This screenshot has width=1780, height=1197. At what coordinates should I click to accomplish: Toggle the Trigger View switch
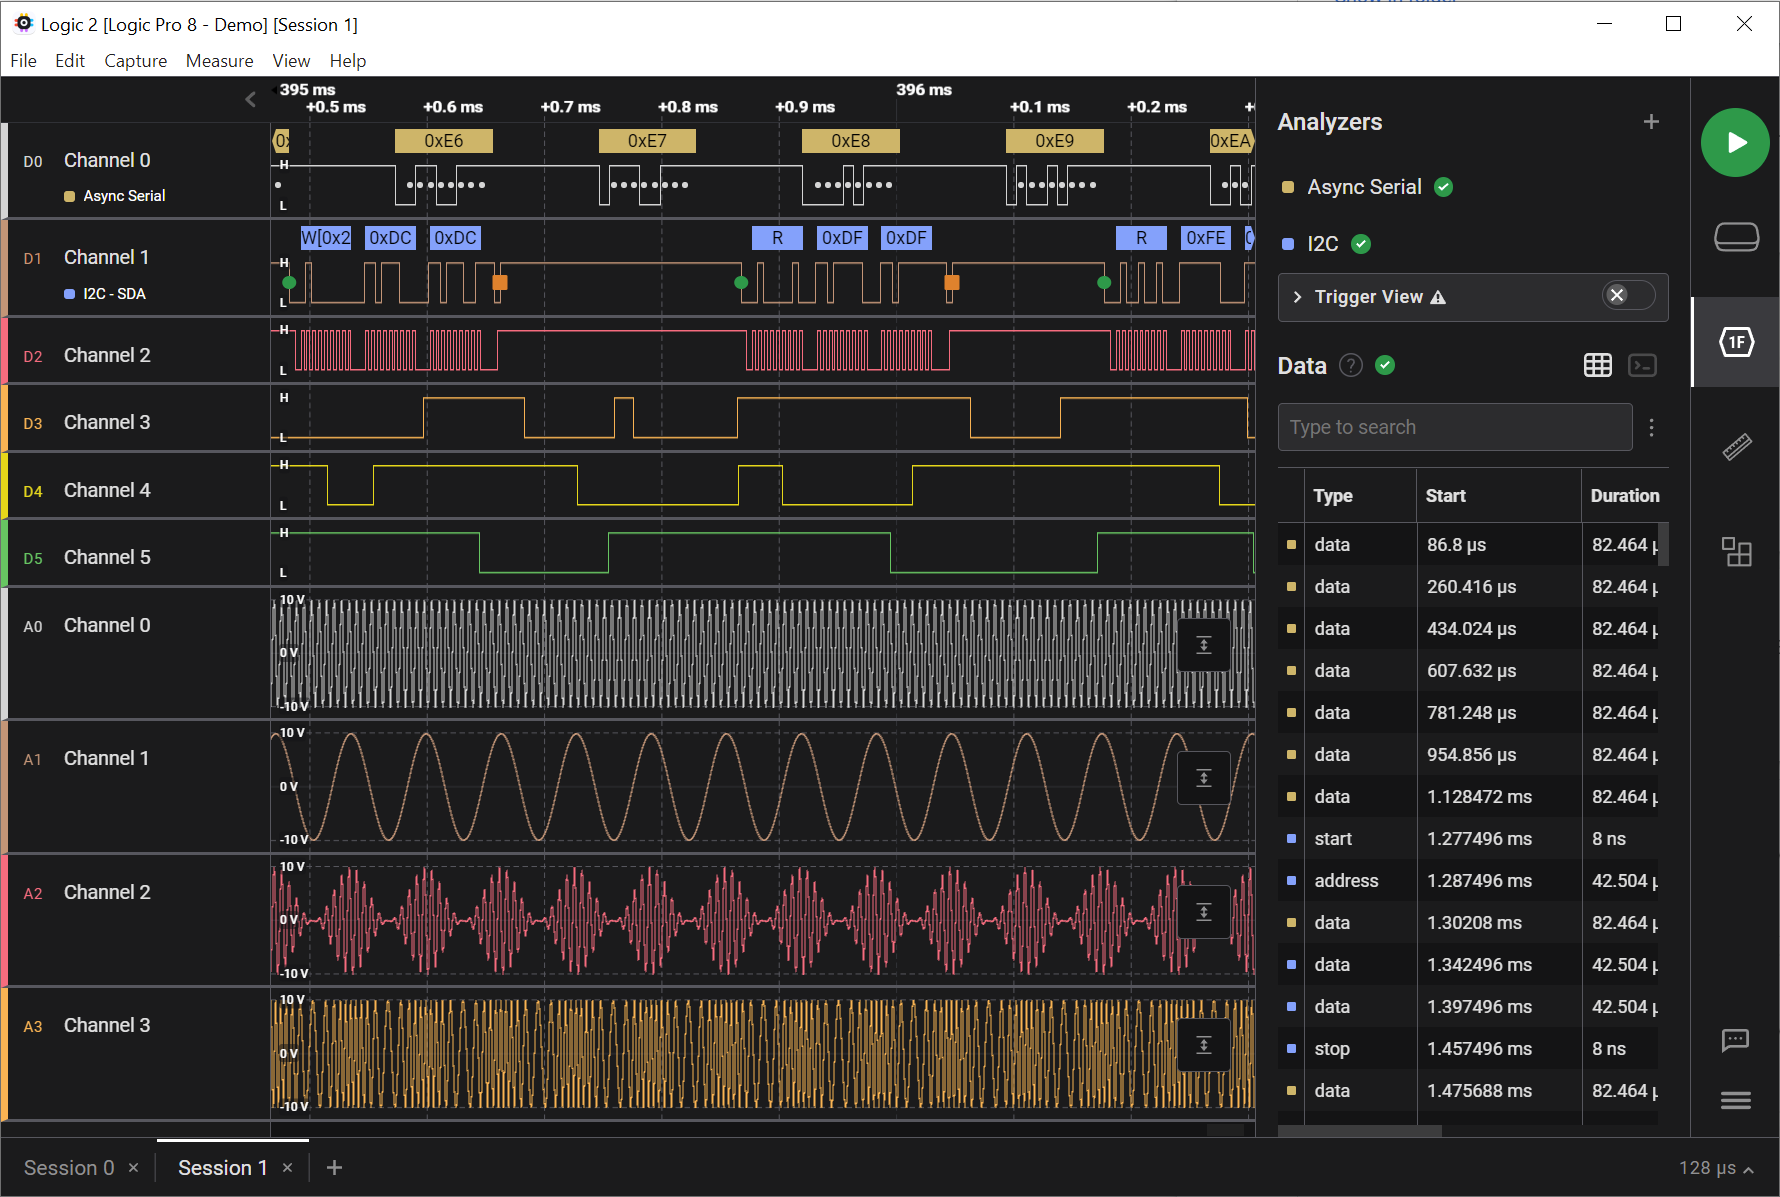pos(1628,296)
